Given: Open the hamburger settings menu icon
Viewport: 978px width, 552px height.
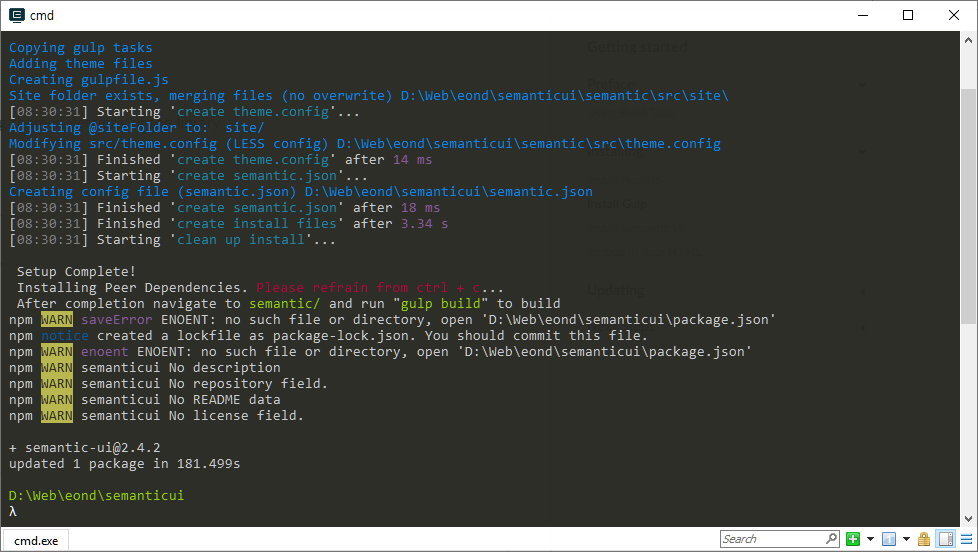Looking at the screenshot, I should [x=966, y=539].
